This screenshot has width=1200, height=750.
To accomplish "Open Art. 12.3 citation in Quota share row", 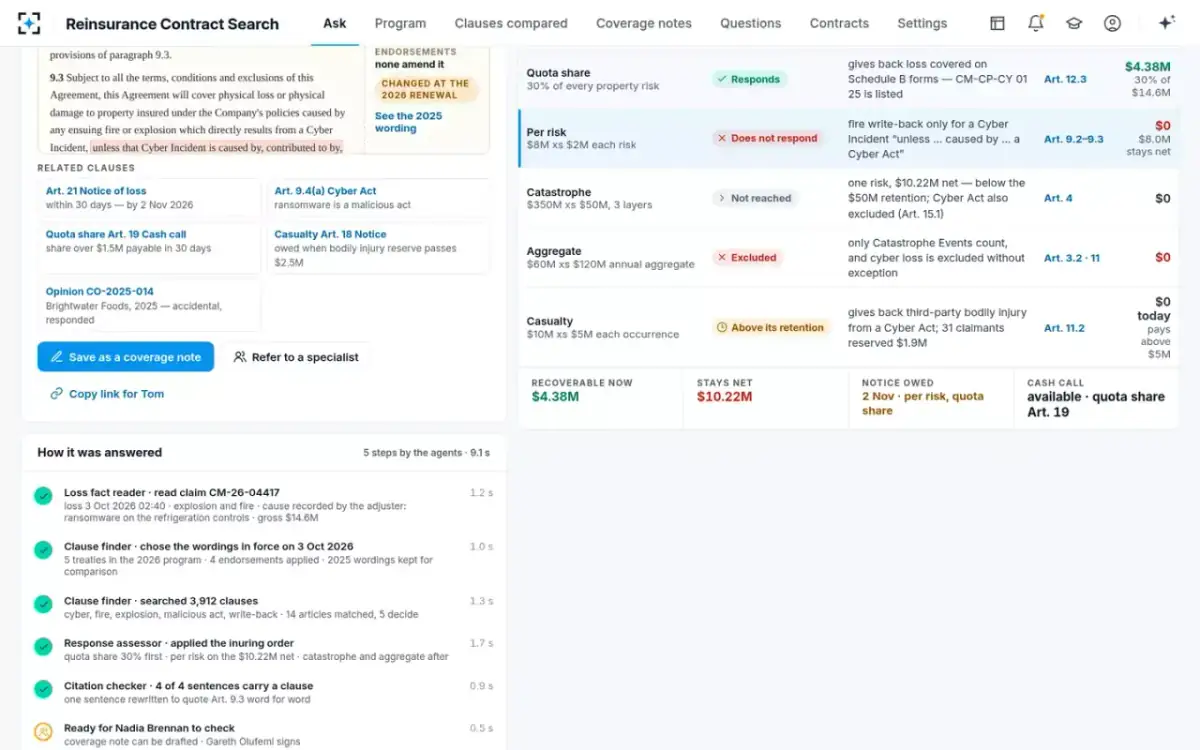I will [1065, 79].
